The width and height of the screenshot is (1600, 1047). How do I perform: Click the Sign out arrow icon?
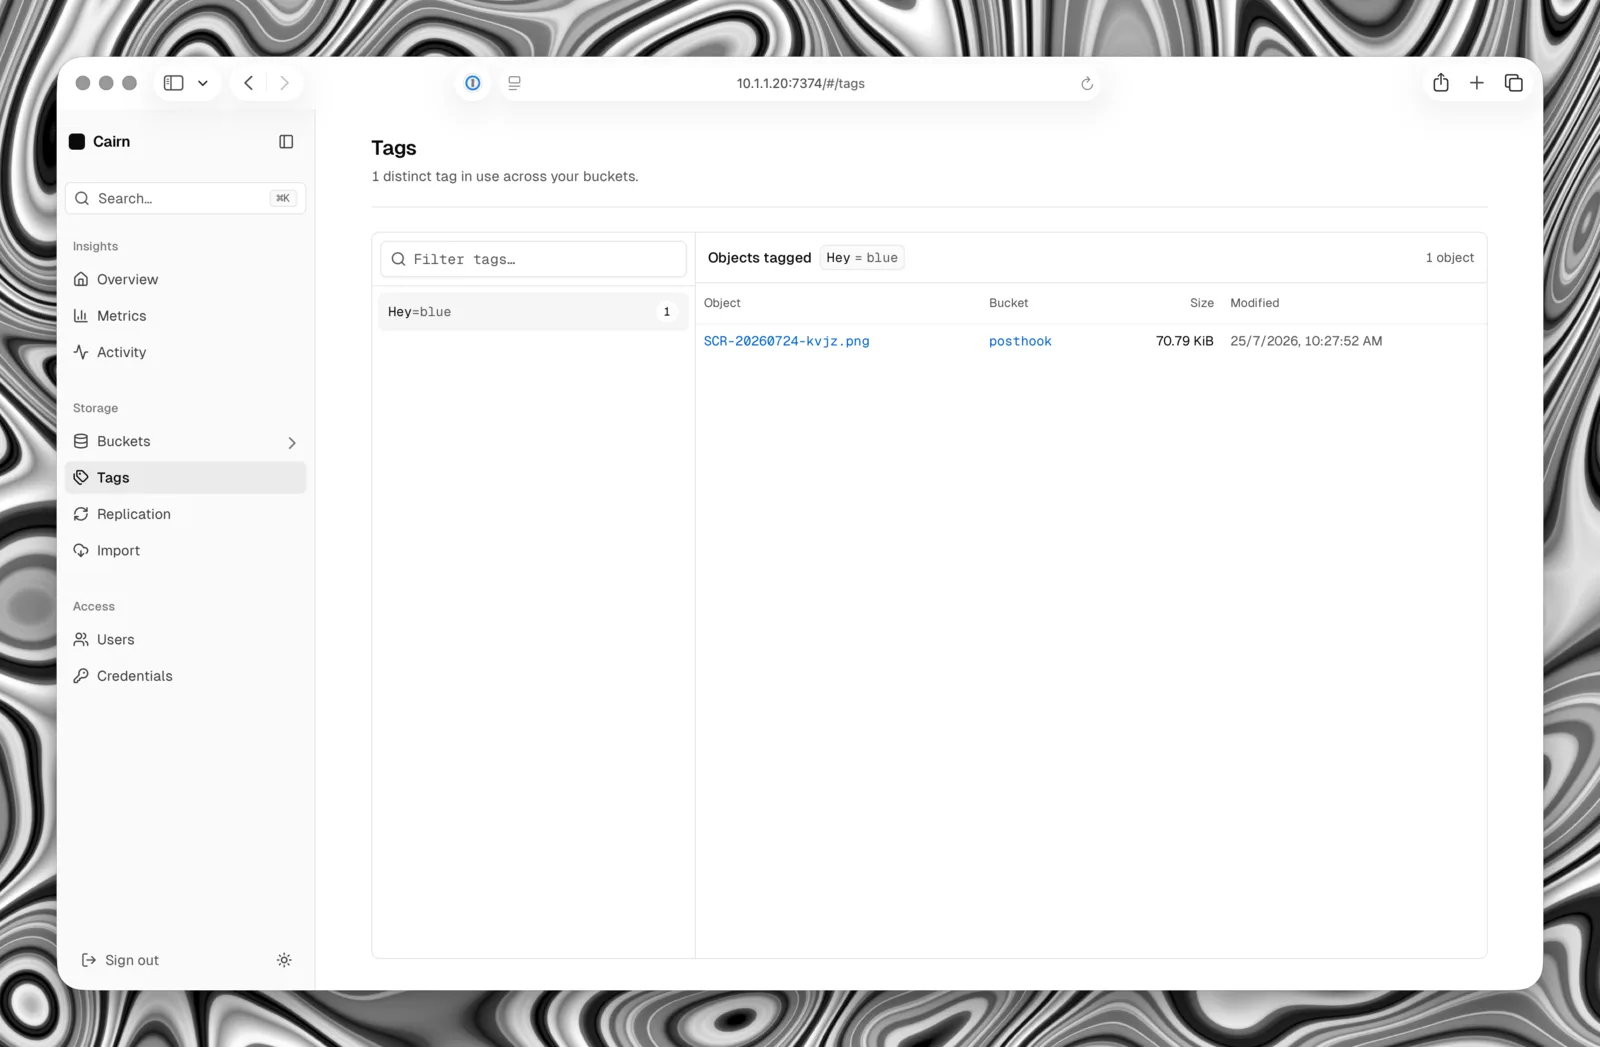coord(89,960)
